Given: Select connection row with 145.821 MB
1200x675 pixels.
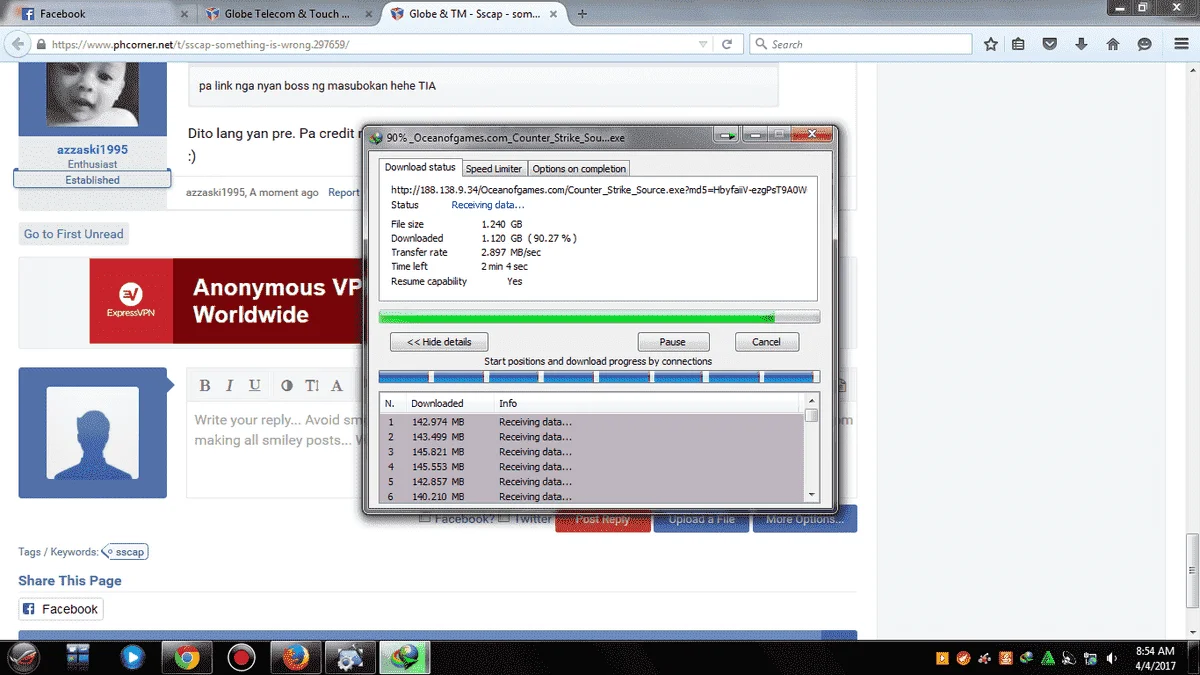Looking at the screenshot, I should (x=591, y=452).
